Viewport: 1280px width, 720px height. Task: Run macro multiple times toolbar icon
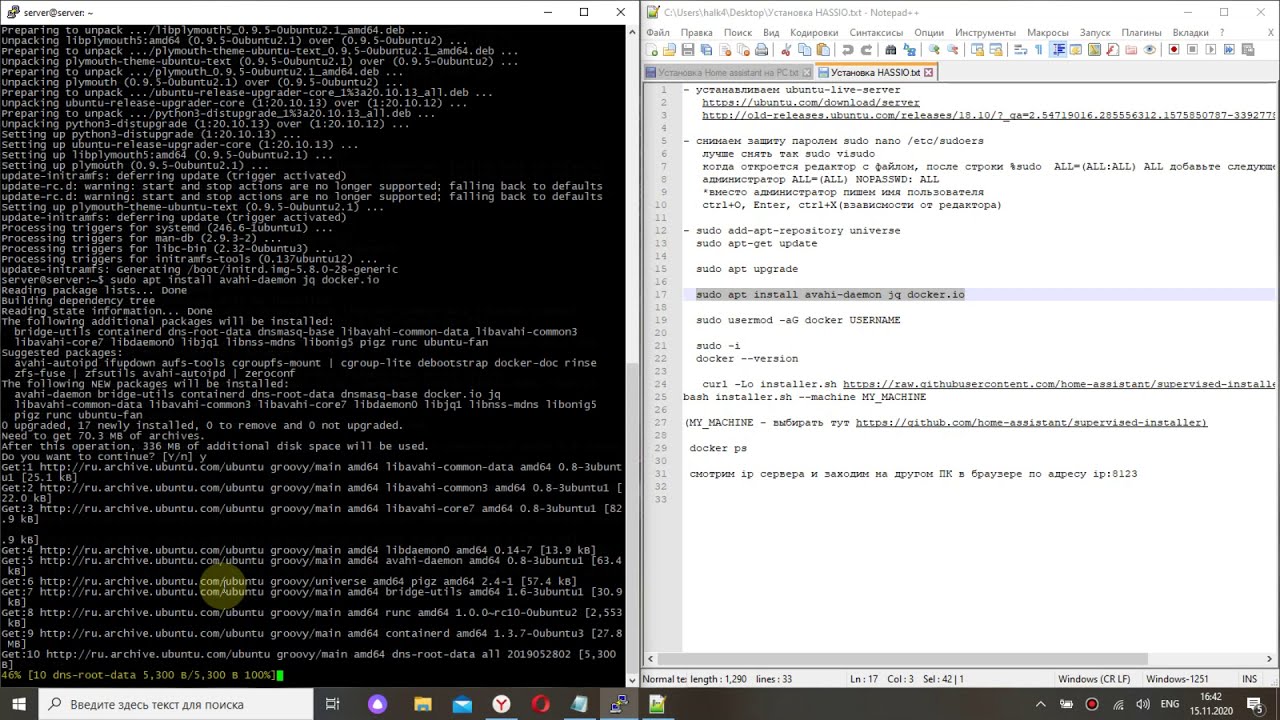pos(1229,50)
